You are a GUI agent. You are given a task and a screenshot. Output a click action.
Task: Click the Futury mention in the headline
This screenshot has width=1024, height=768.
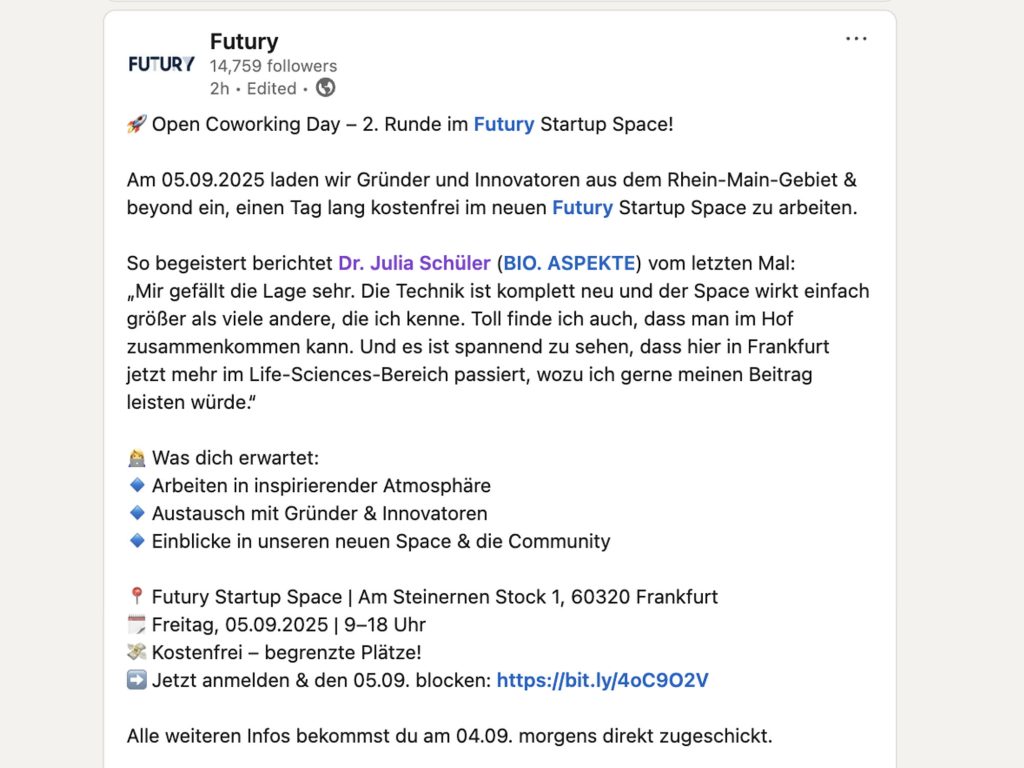[504, 124]
